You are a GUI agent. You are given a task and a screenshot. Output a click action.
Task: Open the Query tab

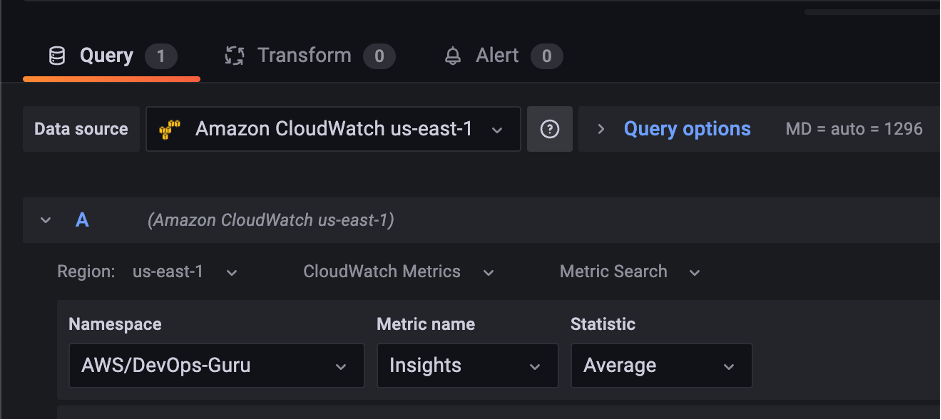tap(112, 56)
